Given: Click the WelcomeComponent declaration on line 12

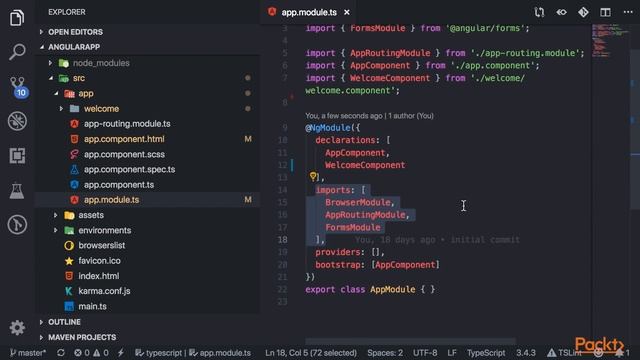Looking at the screenshot, I should pyautogui.click(x=365, y=165).
